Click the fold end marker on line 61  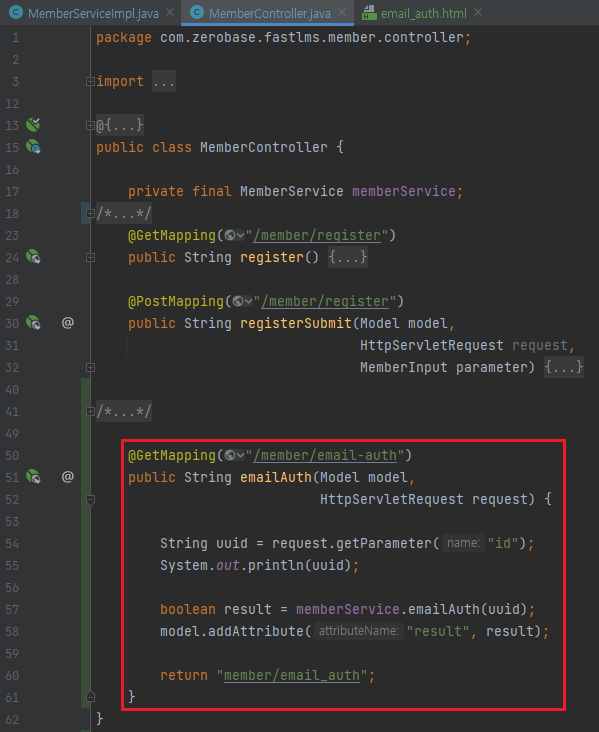point(91,697)
